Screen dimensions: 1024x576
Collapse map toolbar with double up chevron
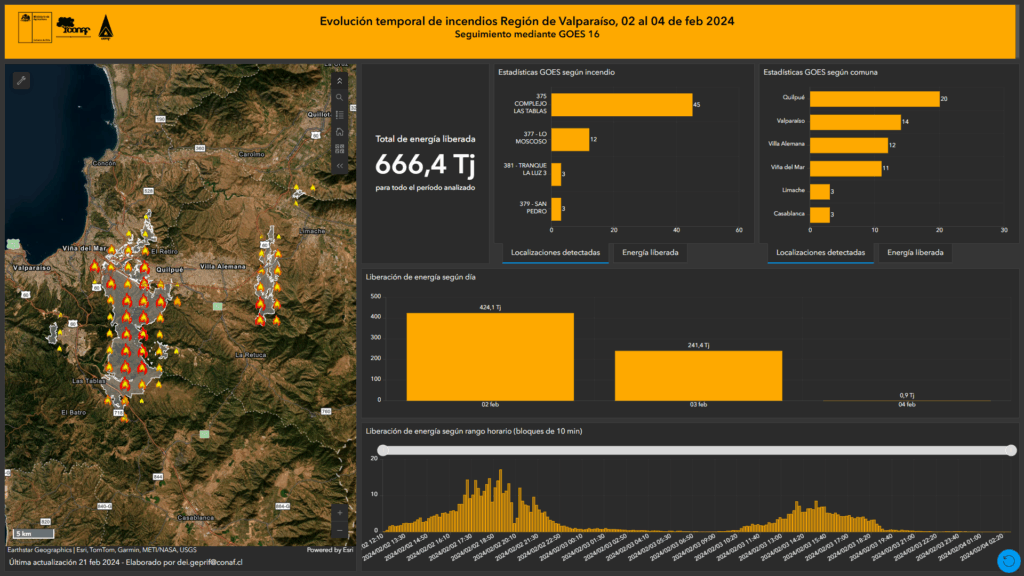click(340, 81)
